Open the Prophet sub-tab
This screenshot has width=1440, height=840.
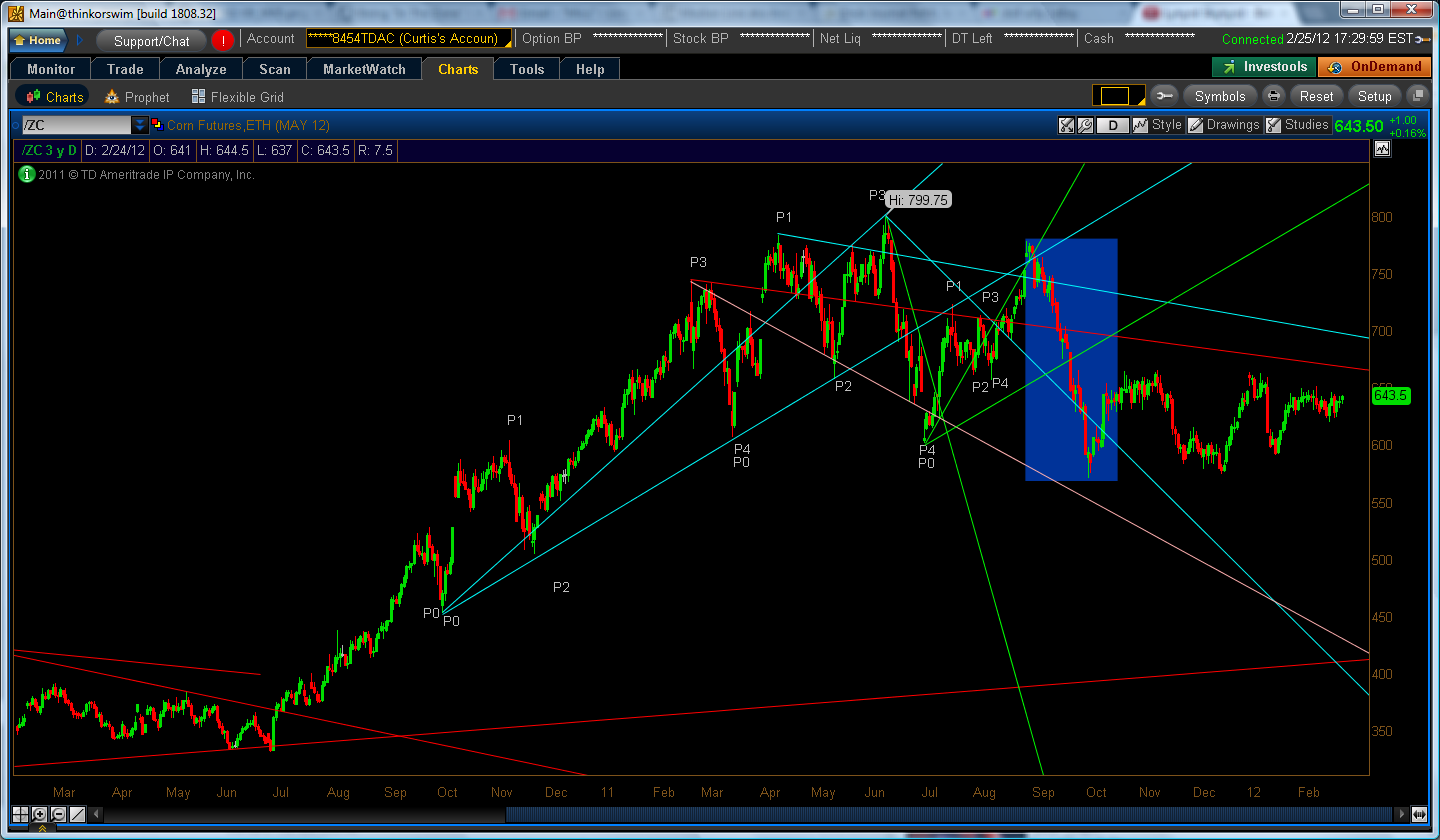137,97
